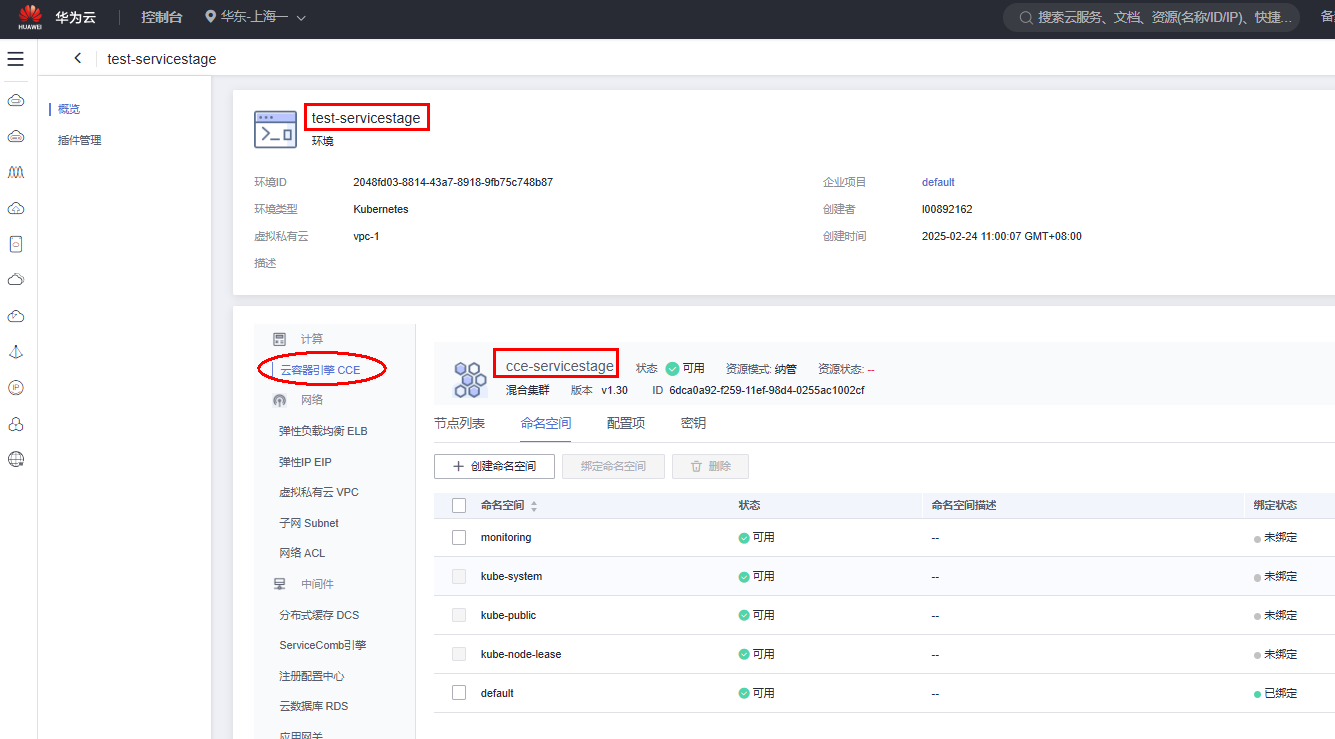The height and width of the screenshot is (739, 1335).
Task: Sort by the 命名空间 column arrows
Action: (x=534, y=505)
